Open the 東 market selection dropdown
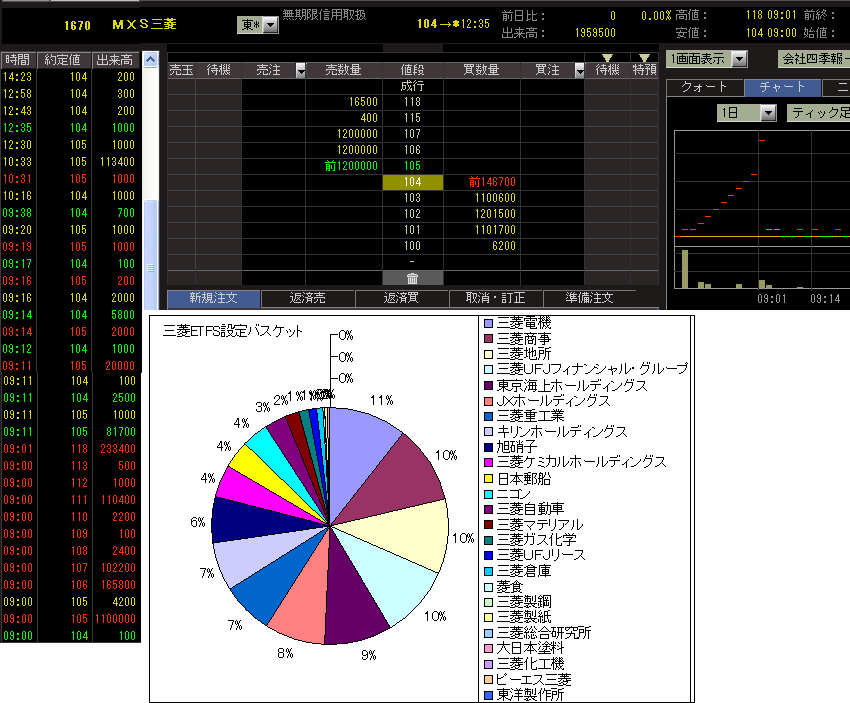The height and width of the screenshot is (703, 850). tap(270, 24)
